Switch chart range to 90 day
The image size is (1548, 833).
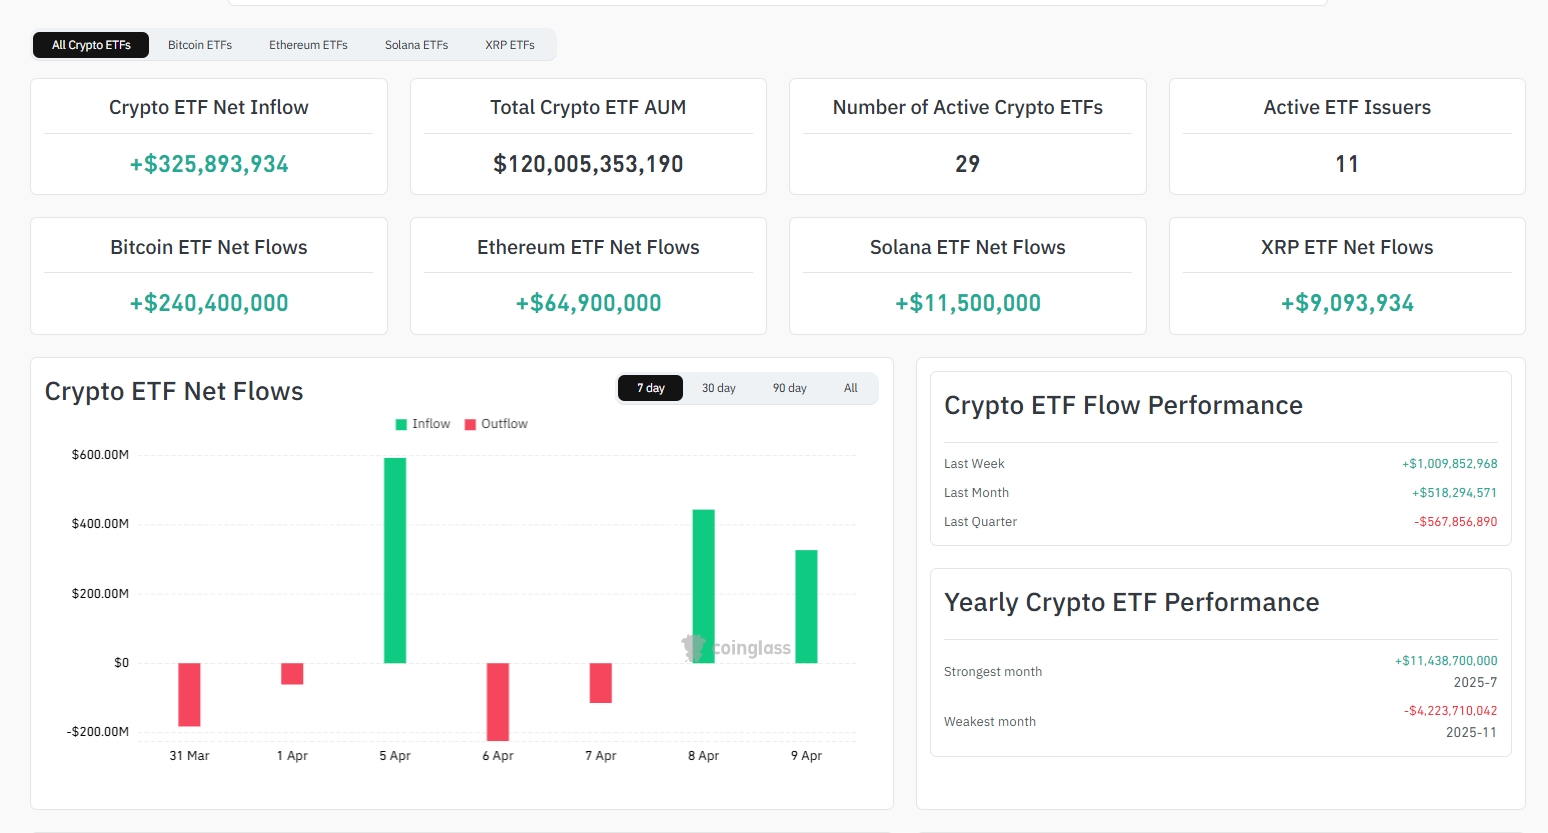pos(789,387)
